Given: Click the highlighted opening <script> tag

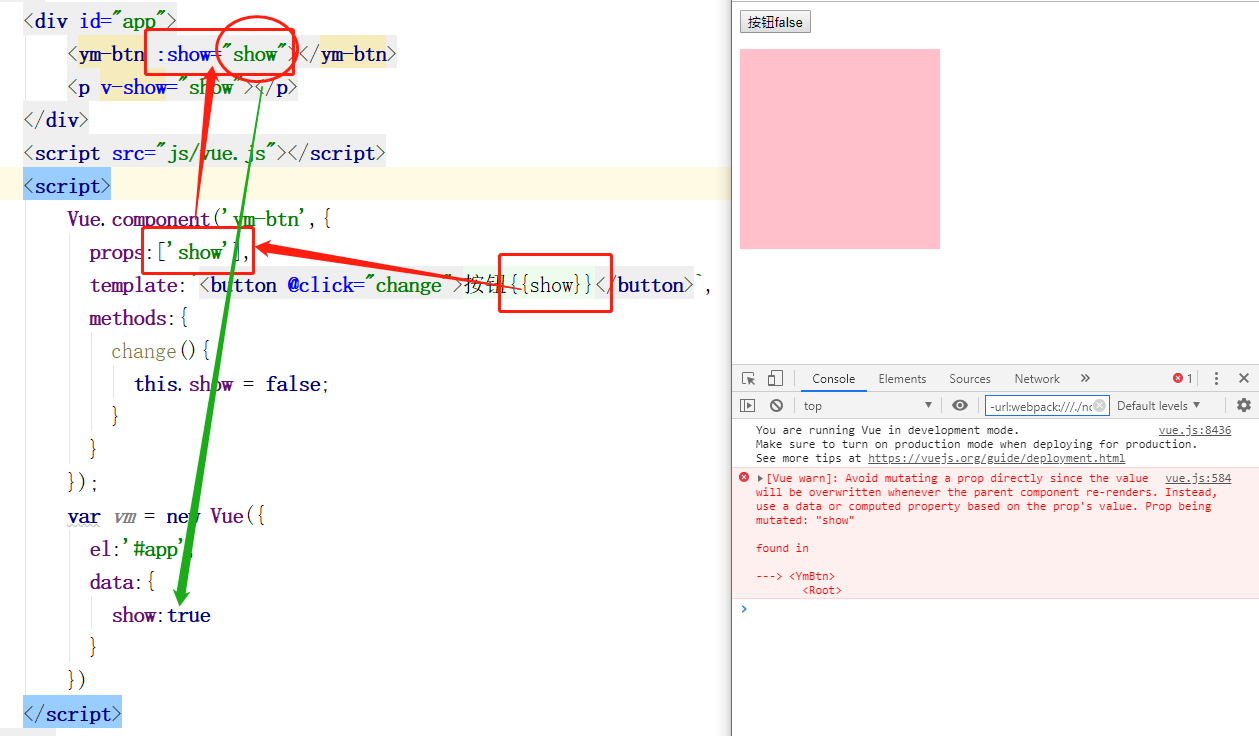Looking at the screenshot, I should pos(67,186).
